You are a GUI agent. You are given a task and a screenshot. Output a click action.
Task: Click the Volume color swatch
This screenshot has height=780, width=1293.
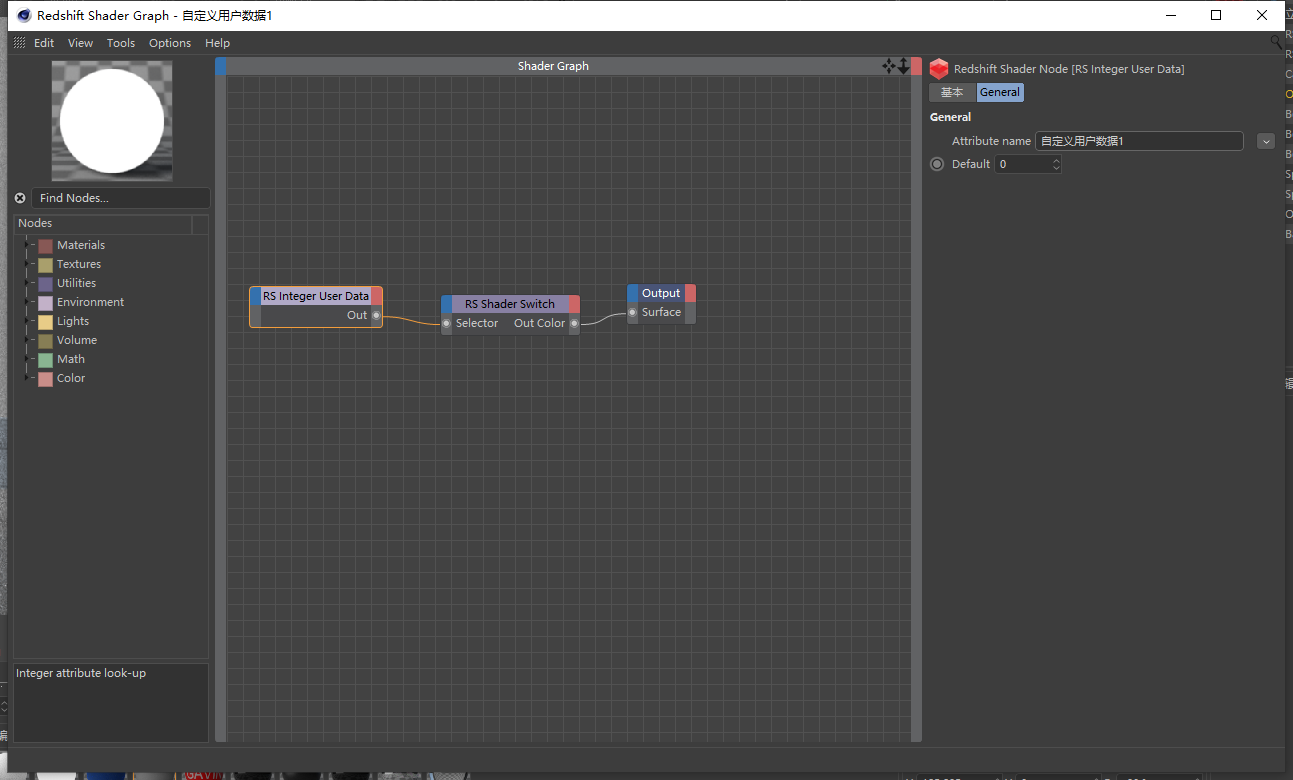(x=46, y=340)
